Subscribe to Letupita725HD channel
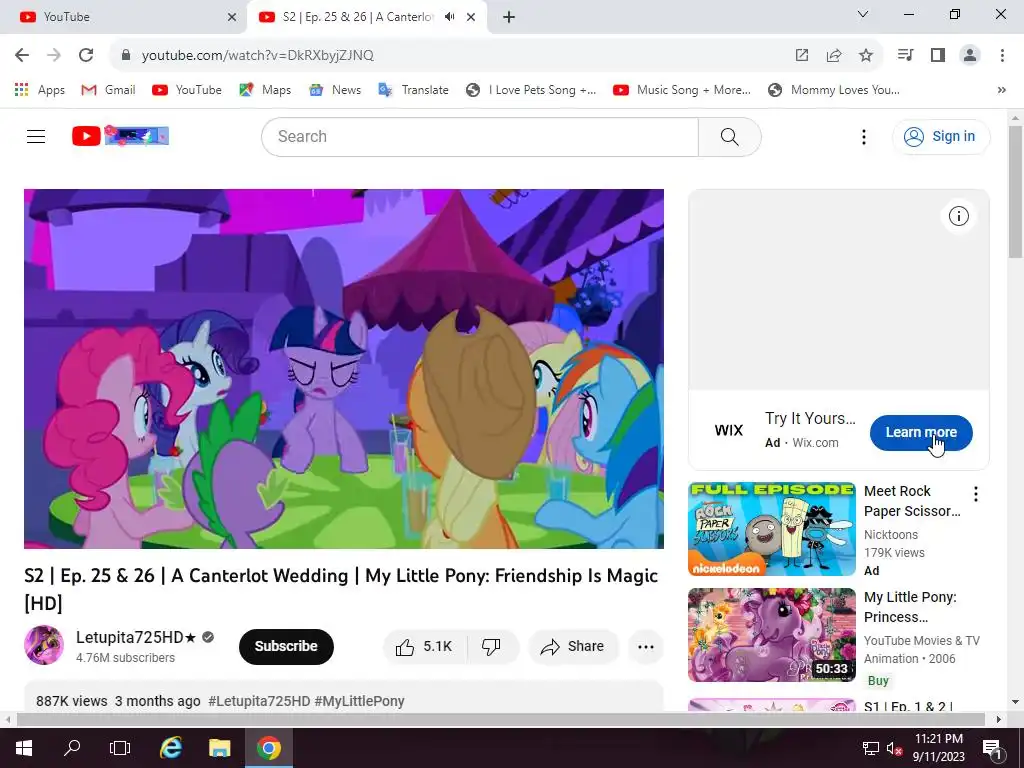This screenshot has width=1024, height=768. [x=286, y=647]
